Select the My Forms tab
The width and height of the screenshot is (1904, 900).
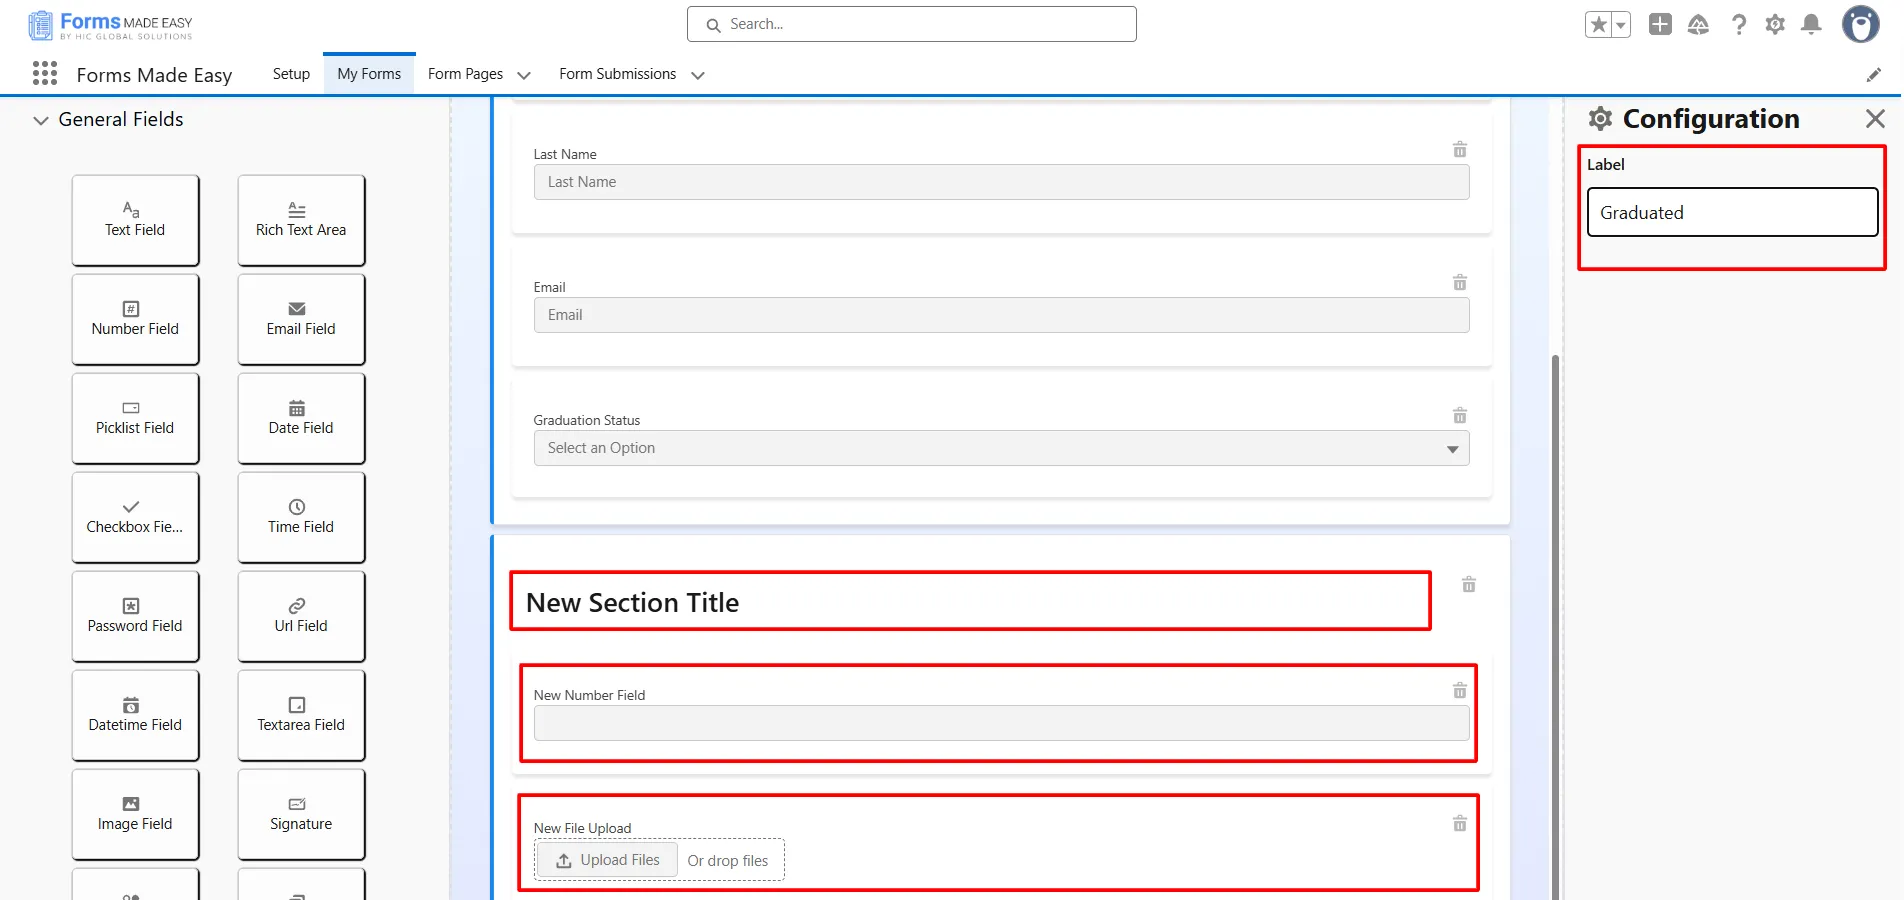369,74
